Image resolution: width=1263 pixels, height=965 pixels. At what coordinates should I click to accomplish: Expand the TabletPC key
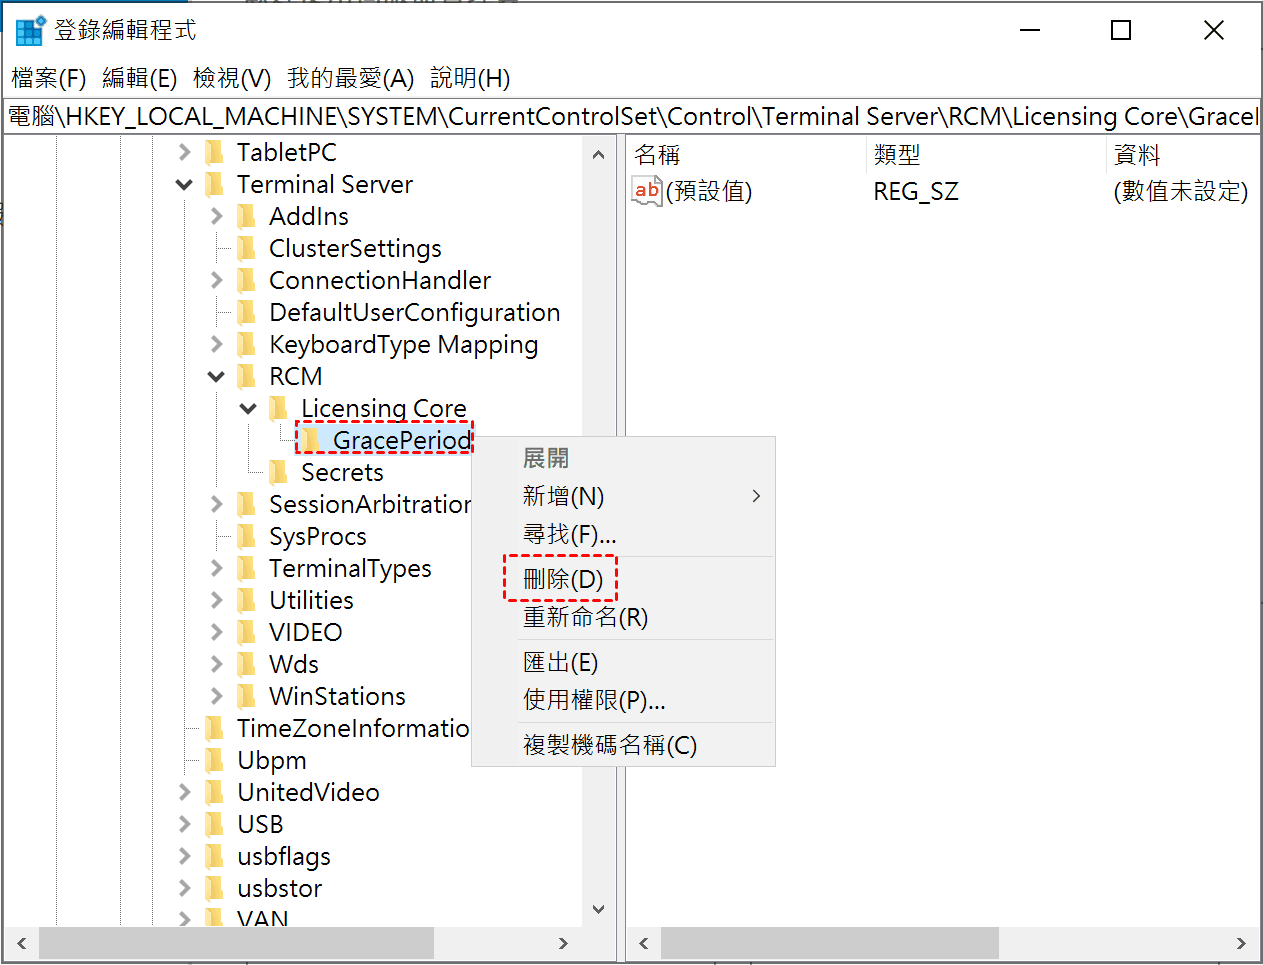pyautogui.click(x=184, y=152)
